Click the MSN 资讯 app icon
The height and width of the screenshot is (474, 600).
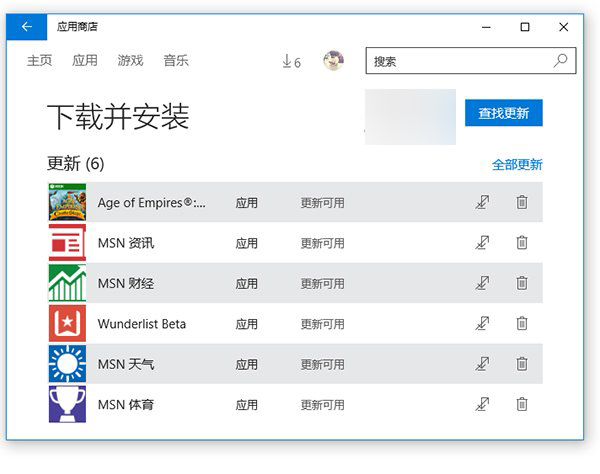point(67,243)
